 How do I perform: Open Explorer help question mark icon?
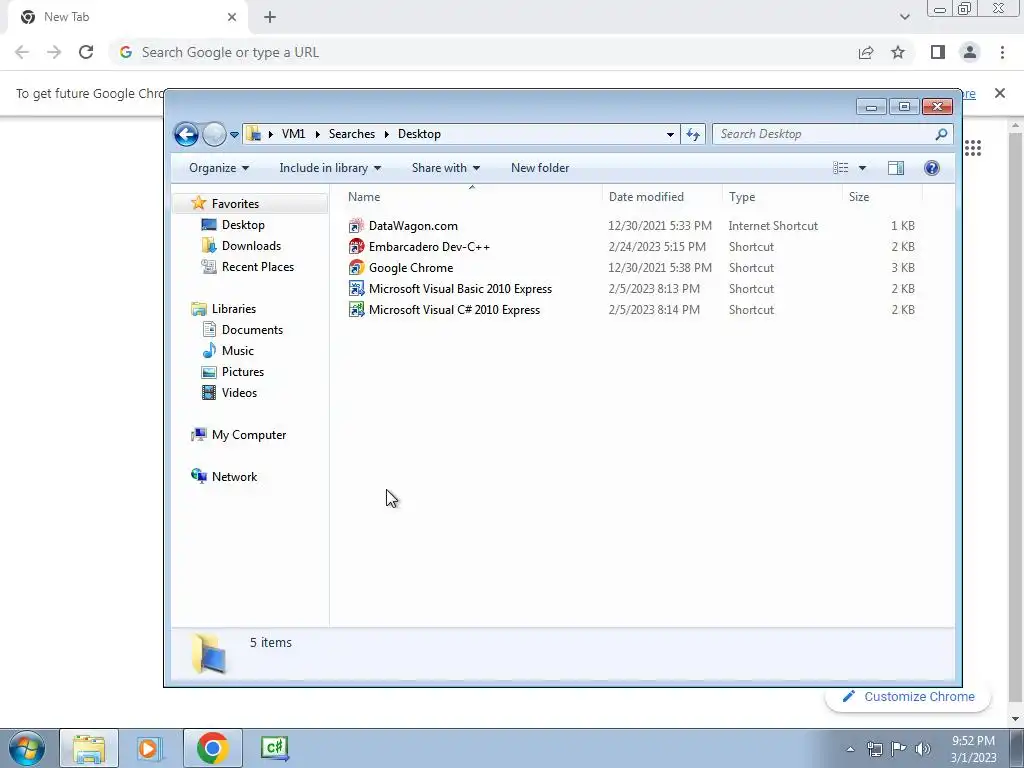932,168
